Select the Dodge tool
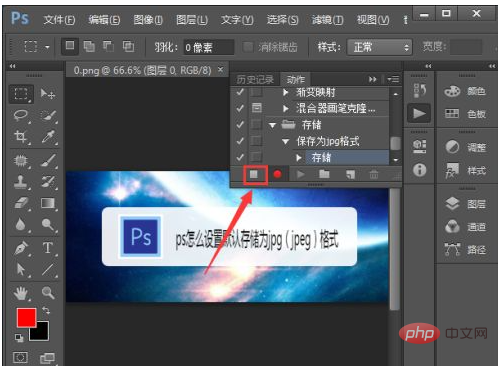This screenshot has width=498, height=366. tap(48, 224)
